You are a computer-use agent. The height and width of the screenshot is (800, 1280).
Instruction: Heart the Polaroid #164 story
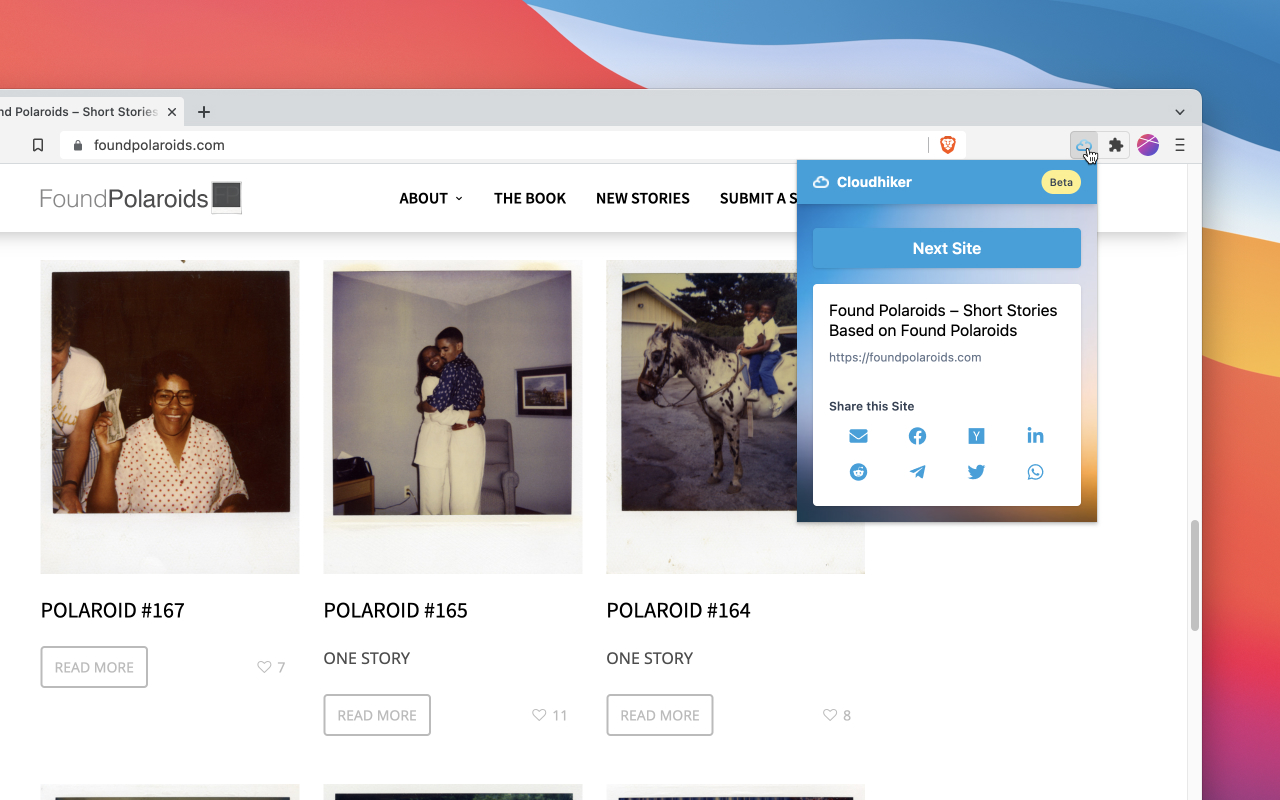pos(829,715)
